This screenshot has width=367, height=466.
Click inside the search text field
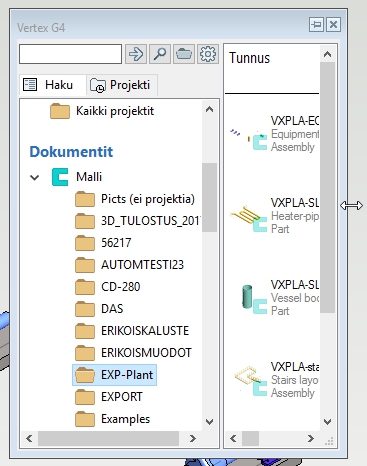(70, 54)
